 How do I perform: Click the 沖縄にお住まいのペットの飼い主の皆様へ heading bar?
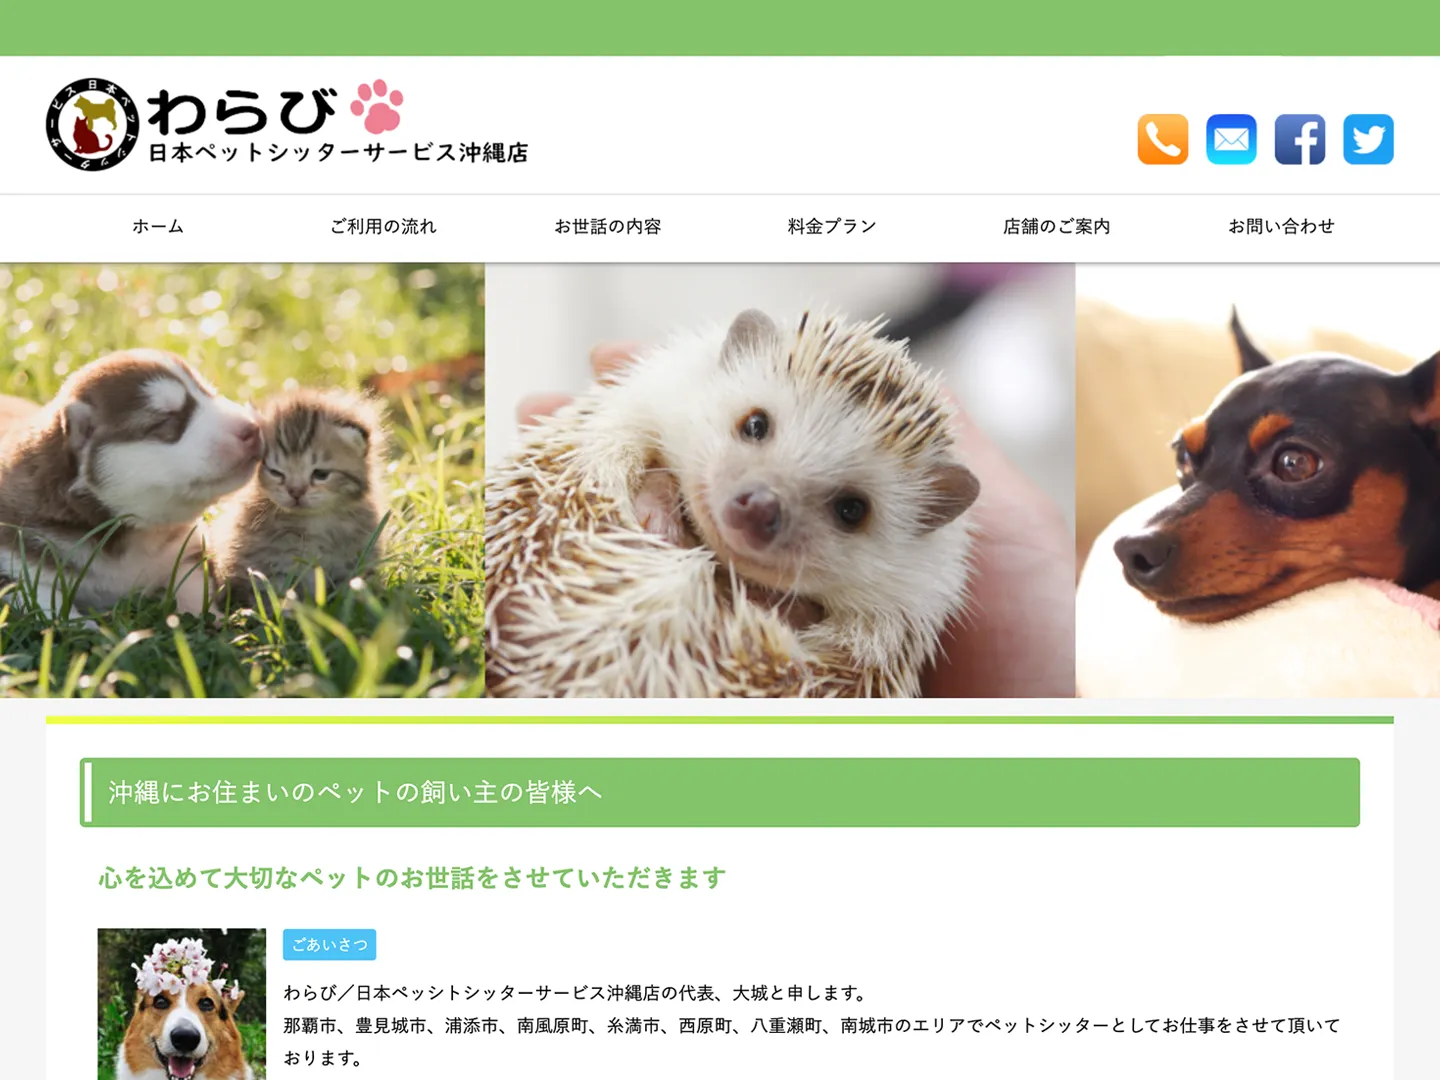[x=720, y=792]
